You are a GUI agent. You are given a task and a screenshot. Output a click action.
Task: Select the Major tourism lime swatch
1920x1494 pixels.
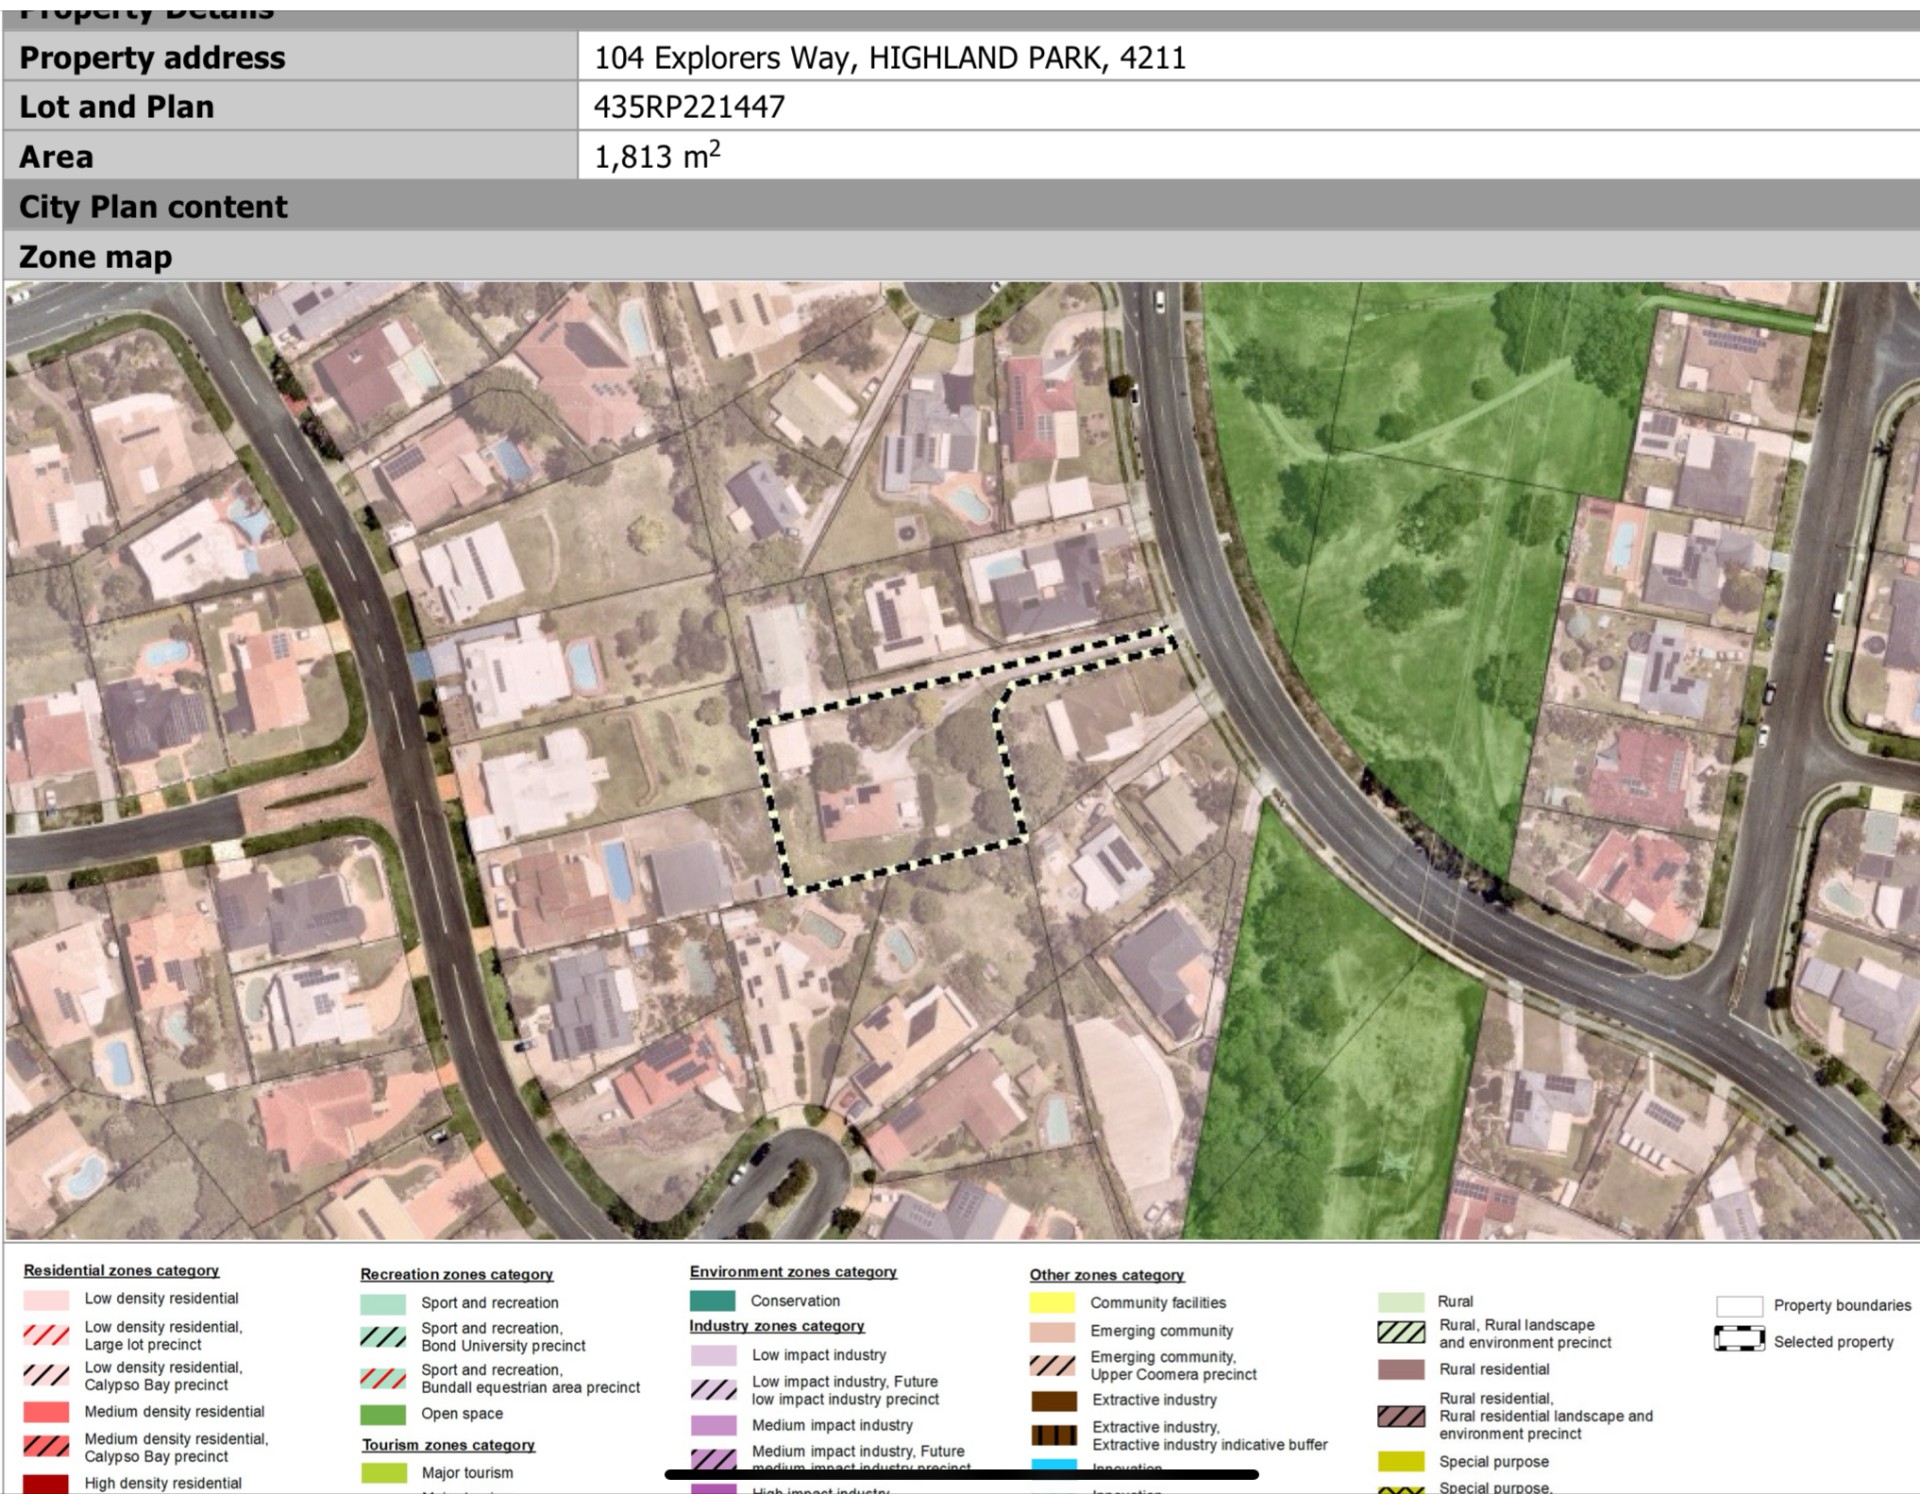click(x=384, y=1473)
